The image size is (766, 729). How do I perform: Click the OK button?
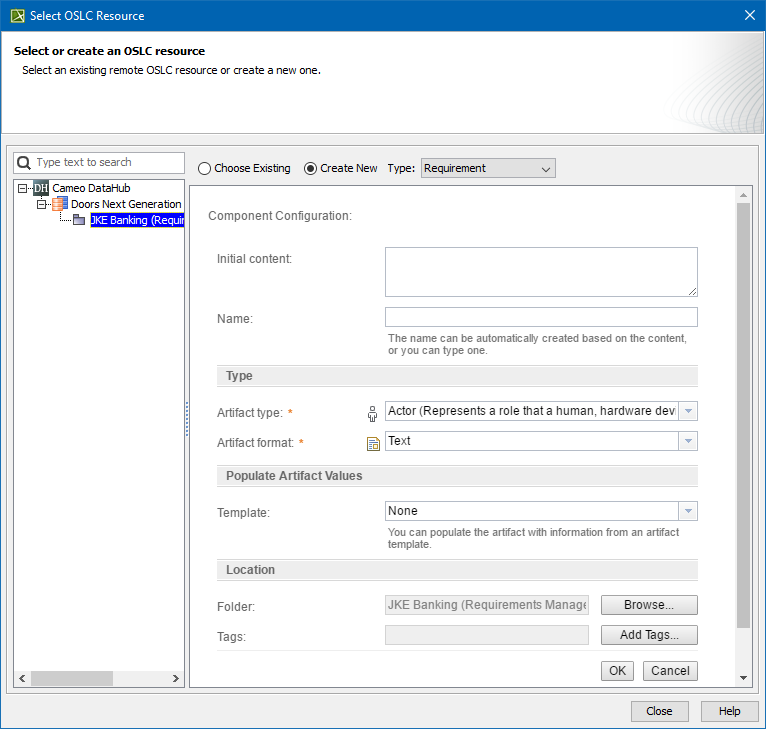click(617, 671)
